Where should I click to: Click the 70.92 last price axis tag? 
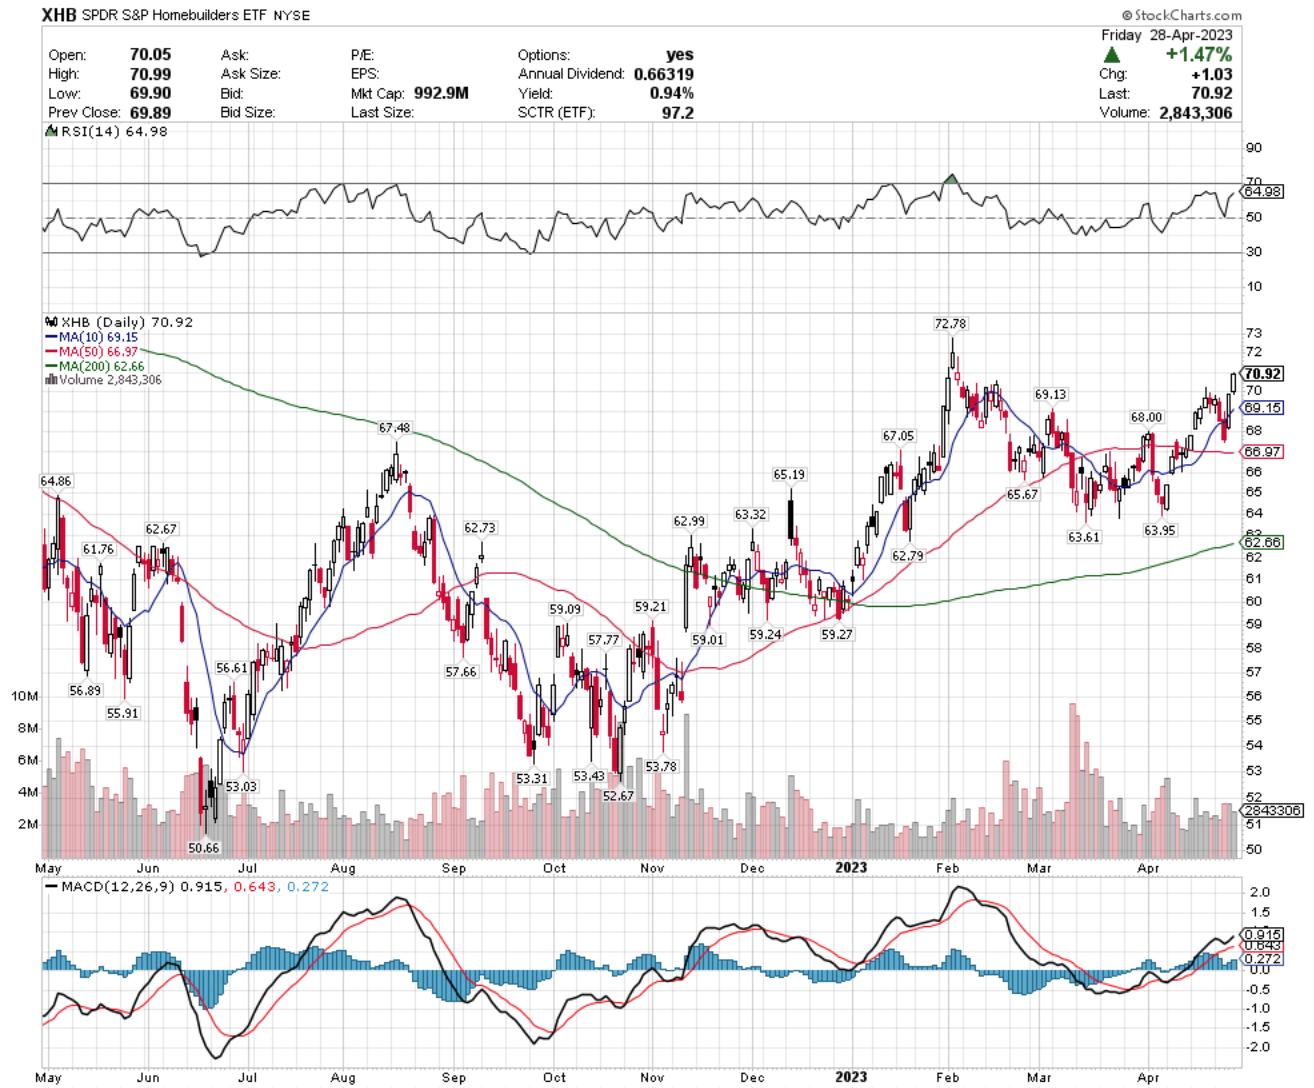pos(1262,374)
